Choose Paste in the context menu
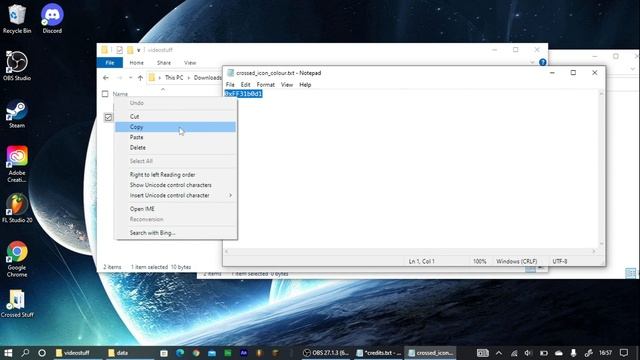640x360 pixels. click(176, 137)
